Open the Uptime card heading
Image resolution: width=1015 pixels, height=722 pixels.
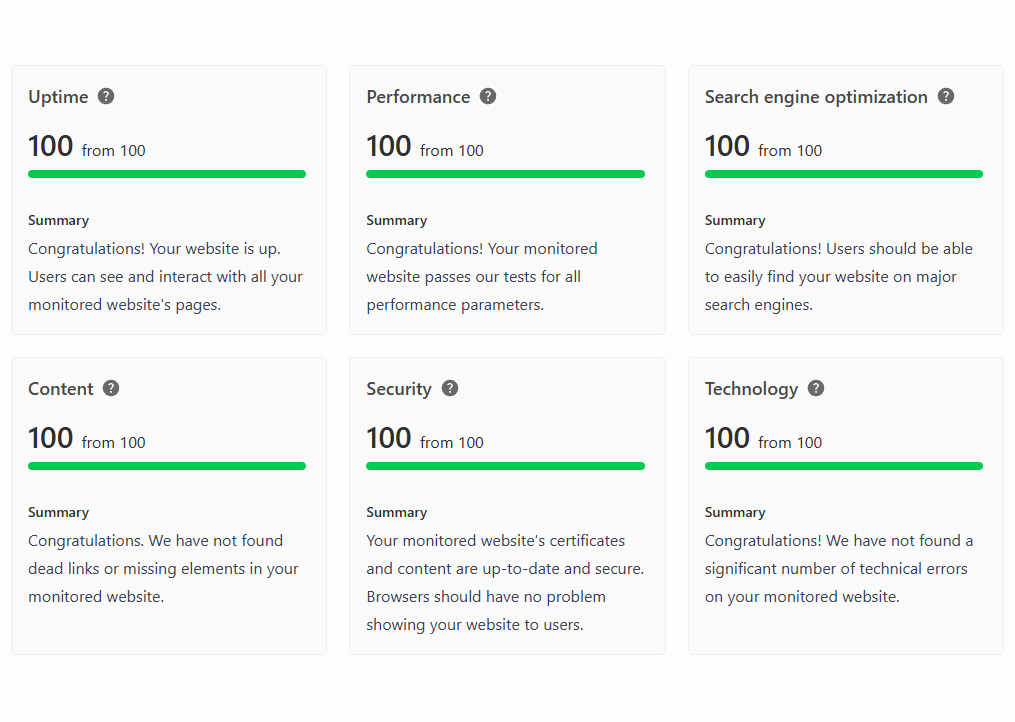click(58, 97)
